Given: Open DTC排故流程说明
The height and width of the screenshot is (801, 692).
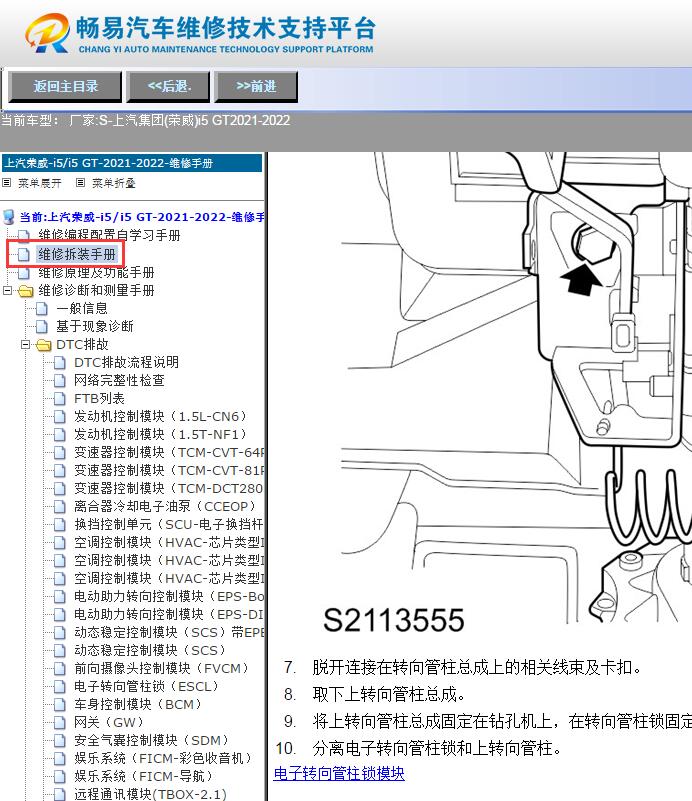Looking at the screenshot, I should 126,362.
